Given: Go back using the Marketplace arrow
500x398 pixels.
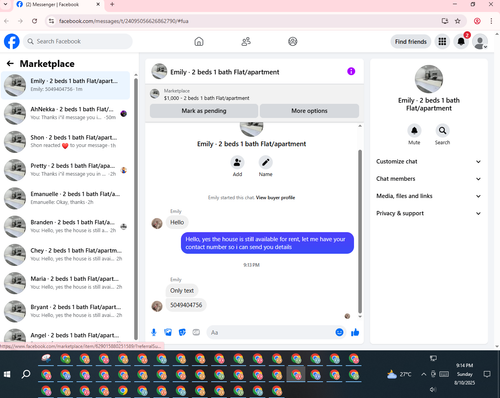Looking at the screenshot, I should coord(10,64).
